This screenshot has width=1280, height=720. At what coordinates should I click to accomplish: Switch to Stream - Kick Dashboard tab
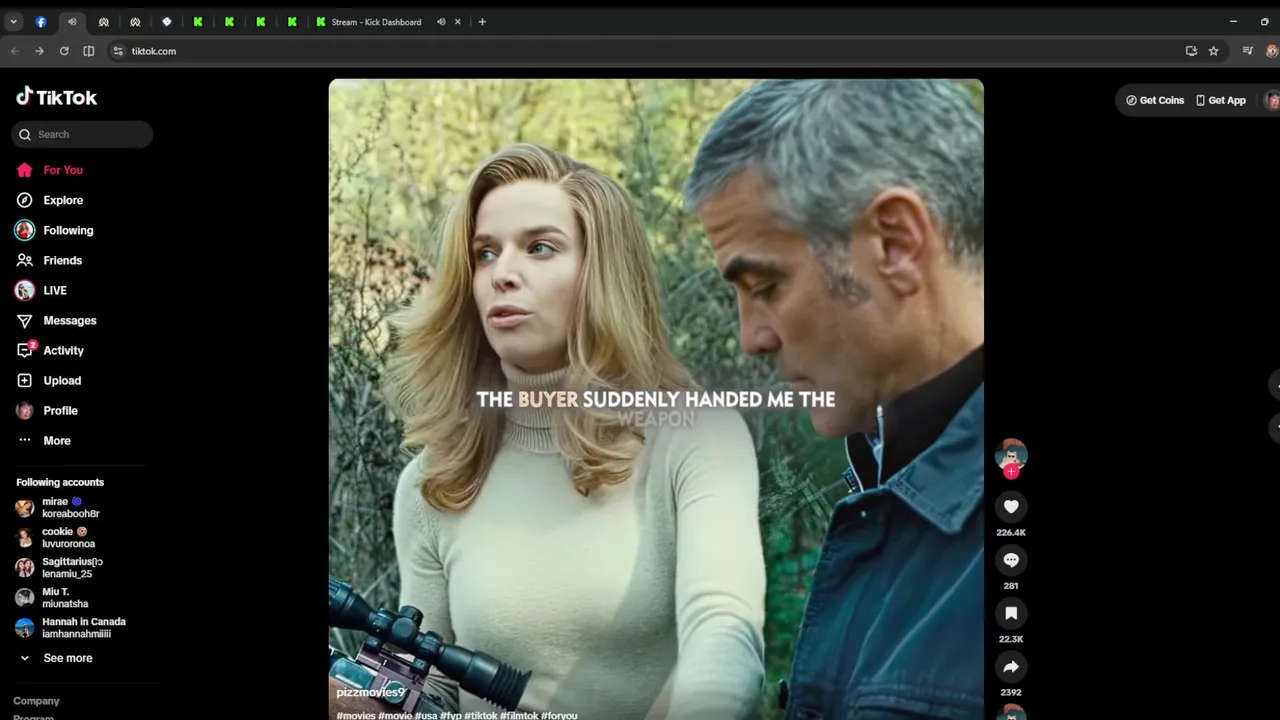tap(376, 22)
